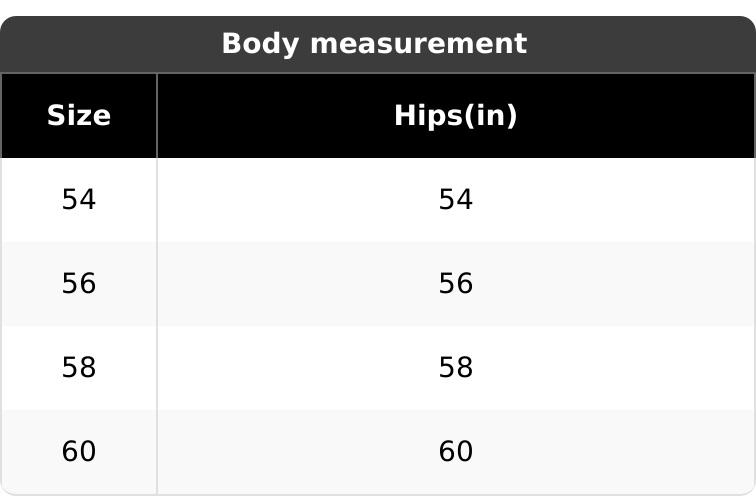Click the largest hips measurement value

(x=455, y=452)
